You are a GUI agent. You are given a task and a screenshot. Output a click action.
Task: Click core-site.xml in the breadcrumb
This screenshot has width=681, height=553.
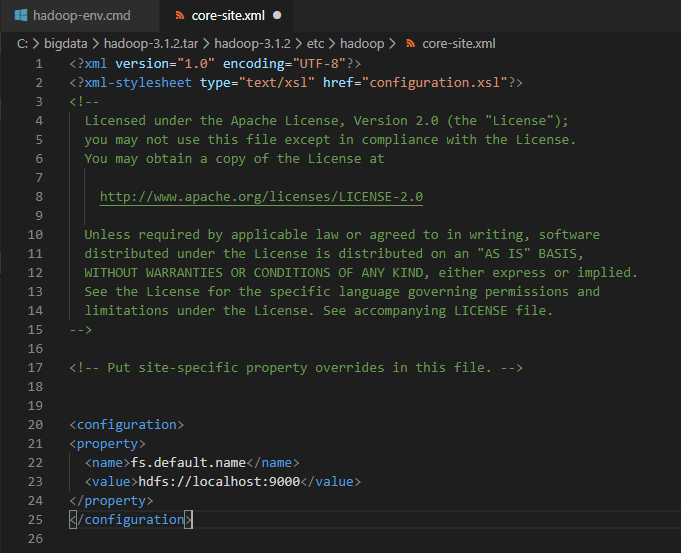tap(459, 43)
